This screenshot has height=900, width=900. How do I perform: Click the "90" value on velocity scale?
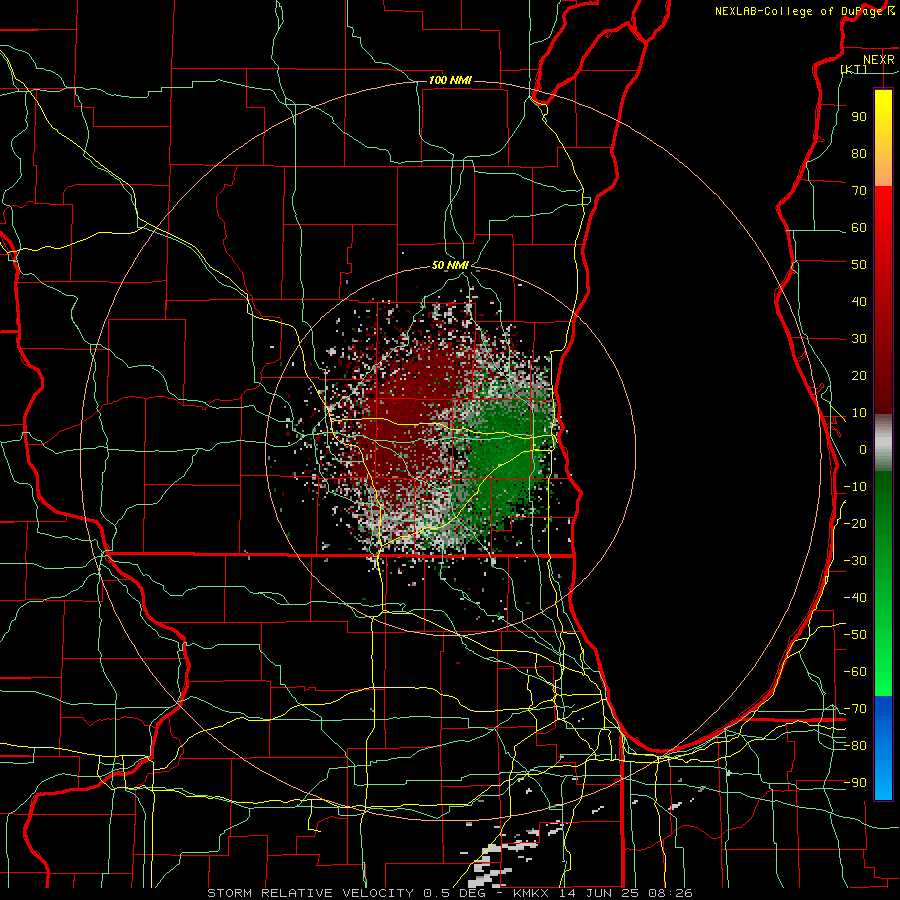point(859,117)
